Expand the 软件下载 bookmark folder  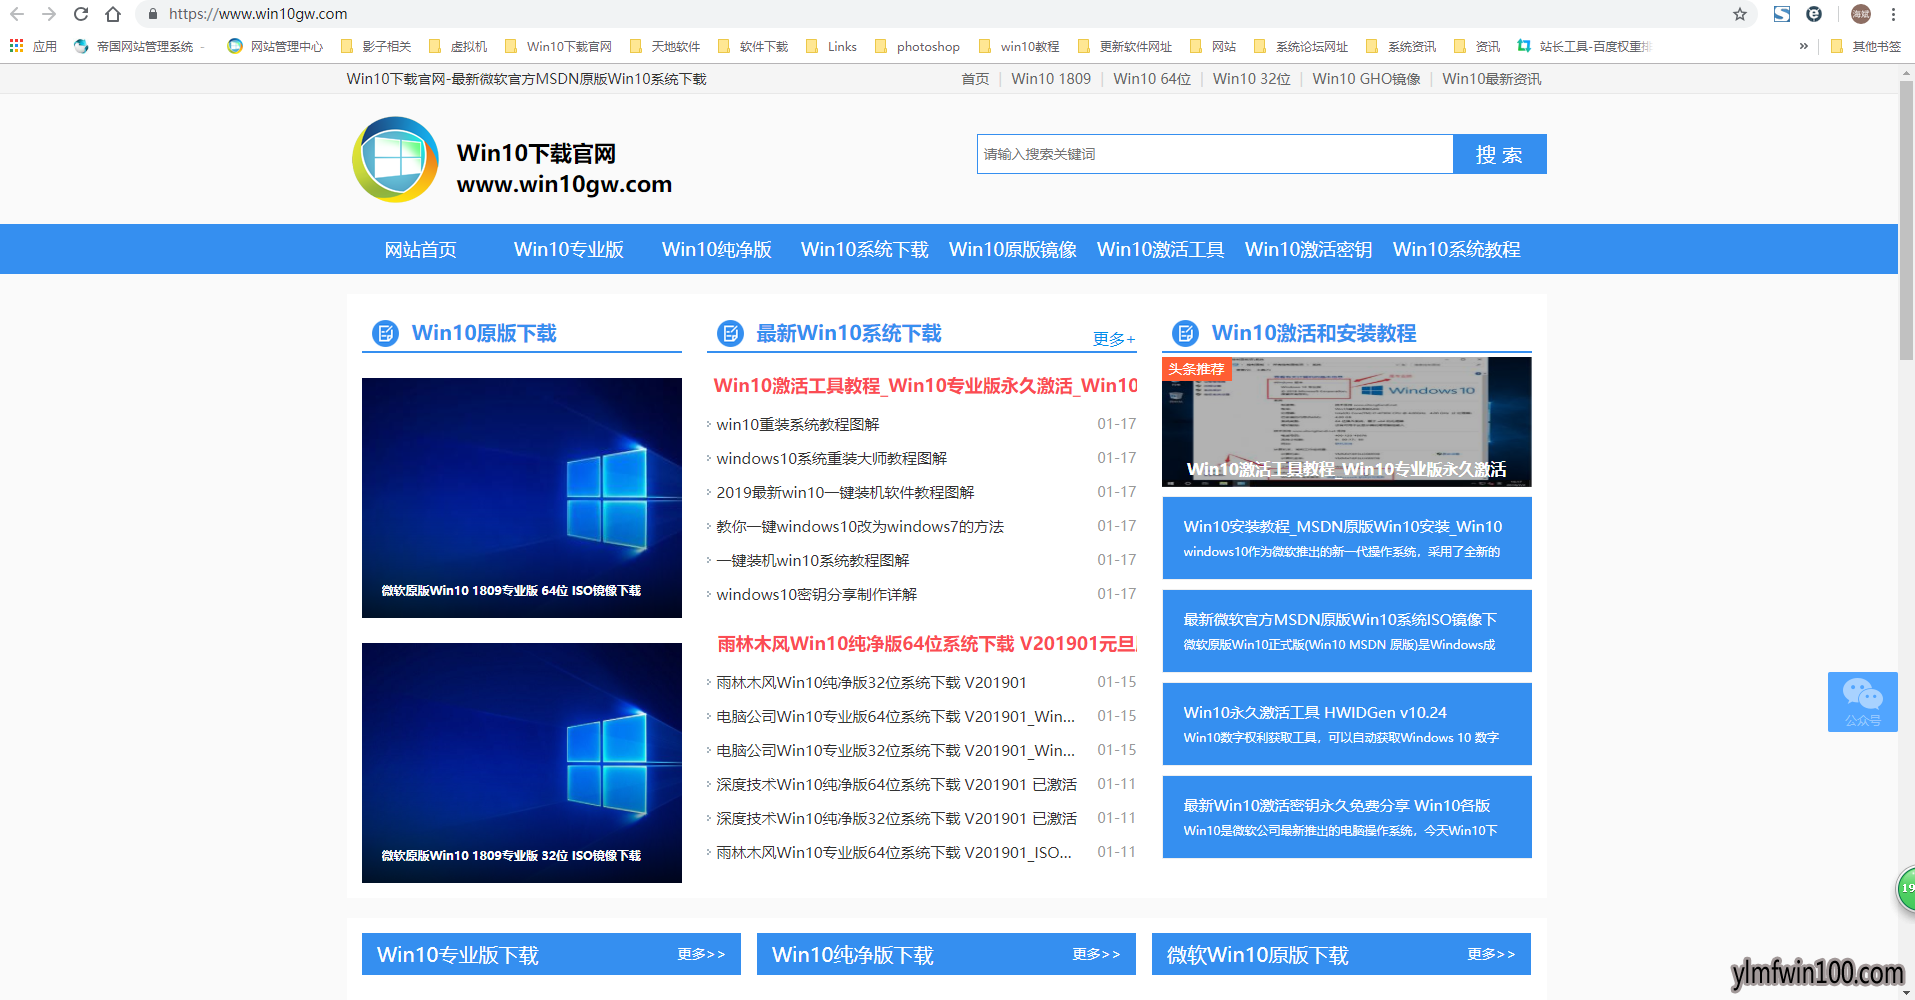[753, 46]
